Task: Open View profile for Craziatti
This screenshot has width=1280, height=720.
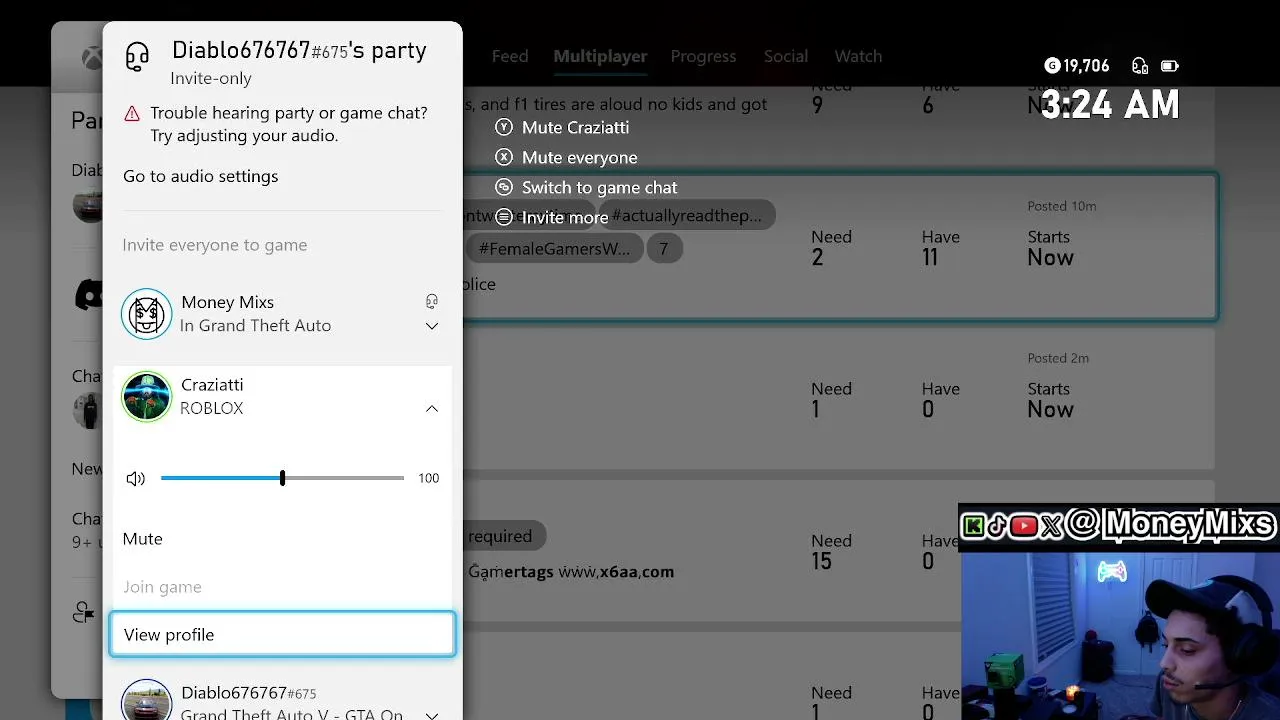Action: point(282,635)
